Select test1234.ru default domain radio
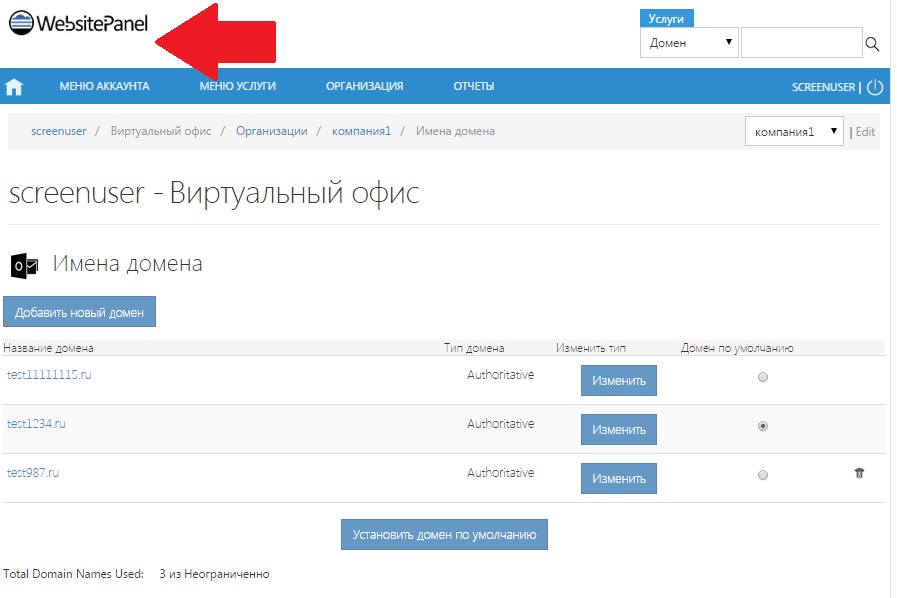 763,426
